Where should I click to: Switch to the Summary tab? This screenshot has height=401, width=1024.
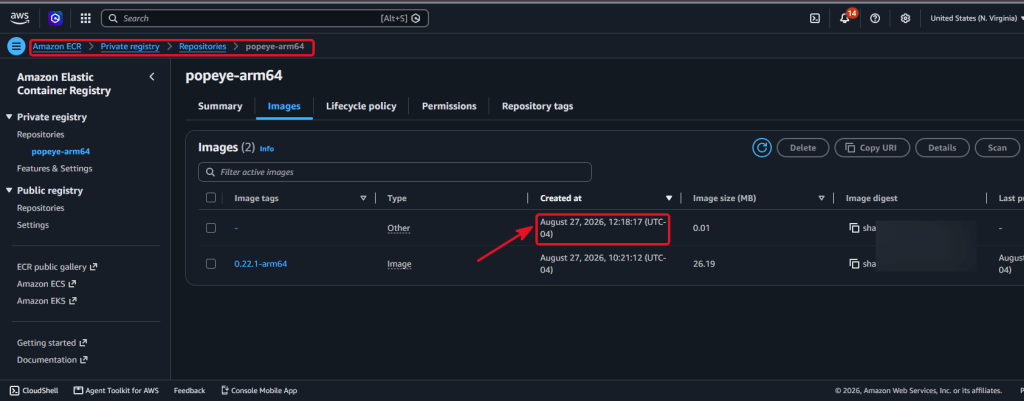220,106
